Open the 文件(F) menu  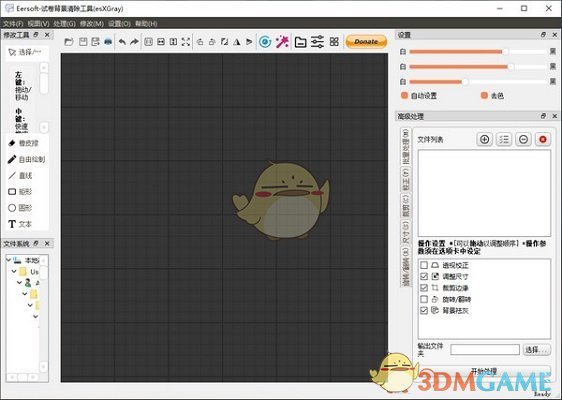tap(13, 24)
